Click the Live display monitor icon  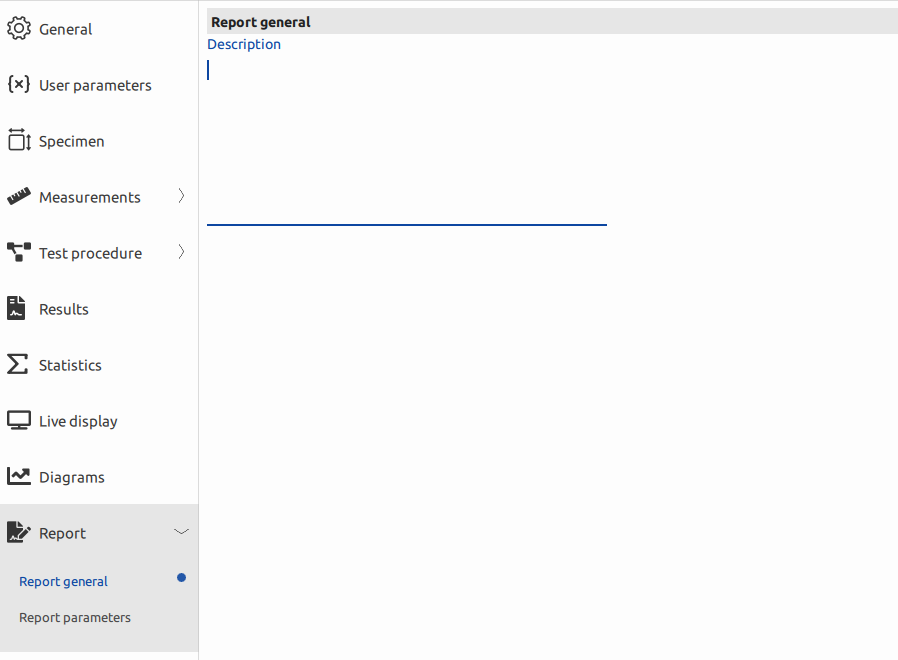(19, 421)
